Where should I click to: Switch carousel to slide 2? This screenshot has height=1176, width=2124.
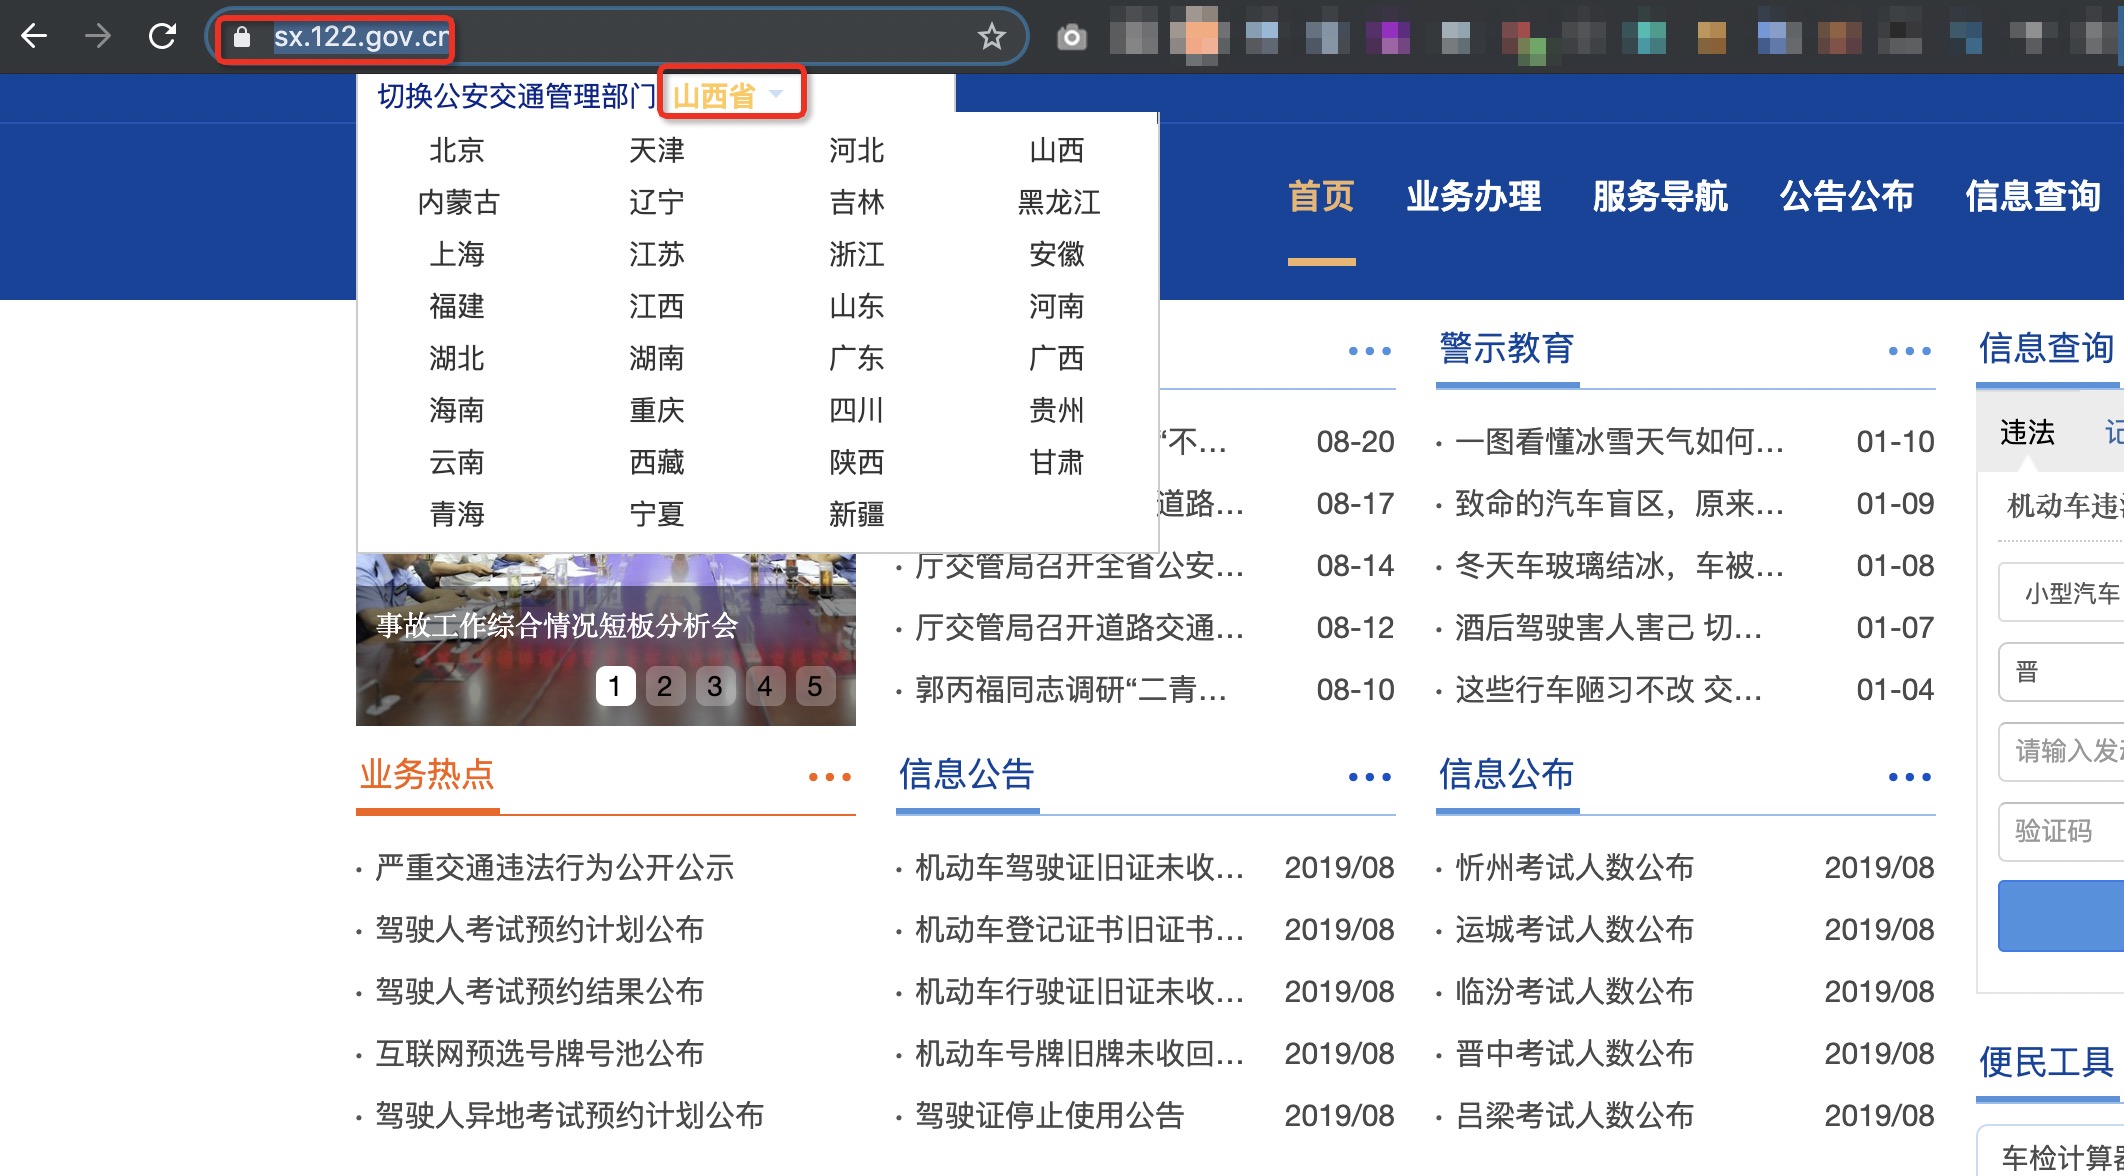[665, 686]
